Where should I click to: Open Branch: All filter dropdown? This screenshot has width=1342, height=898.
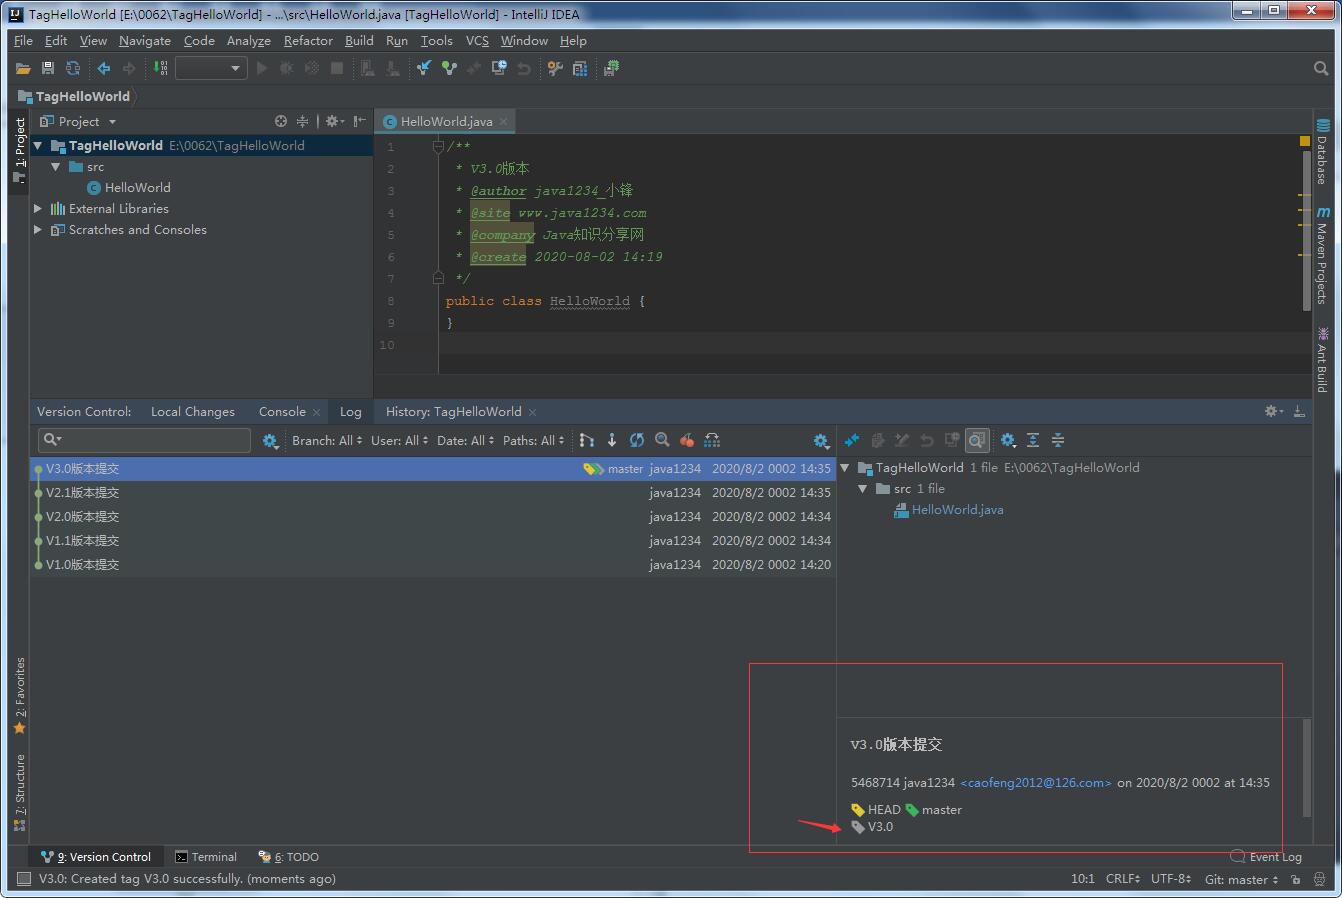[327, 440]
